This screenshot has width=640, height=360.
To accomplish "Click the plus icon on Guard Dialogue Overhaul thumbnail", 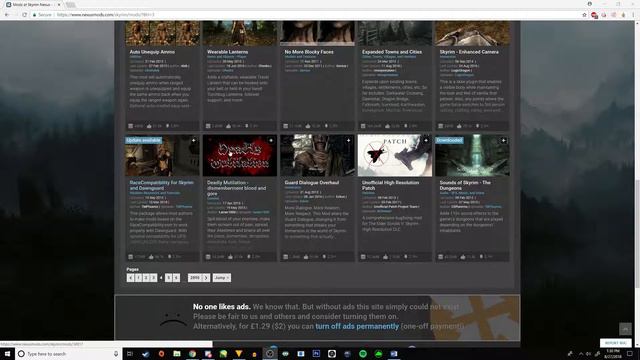I will (x=348, y=140).
